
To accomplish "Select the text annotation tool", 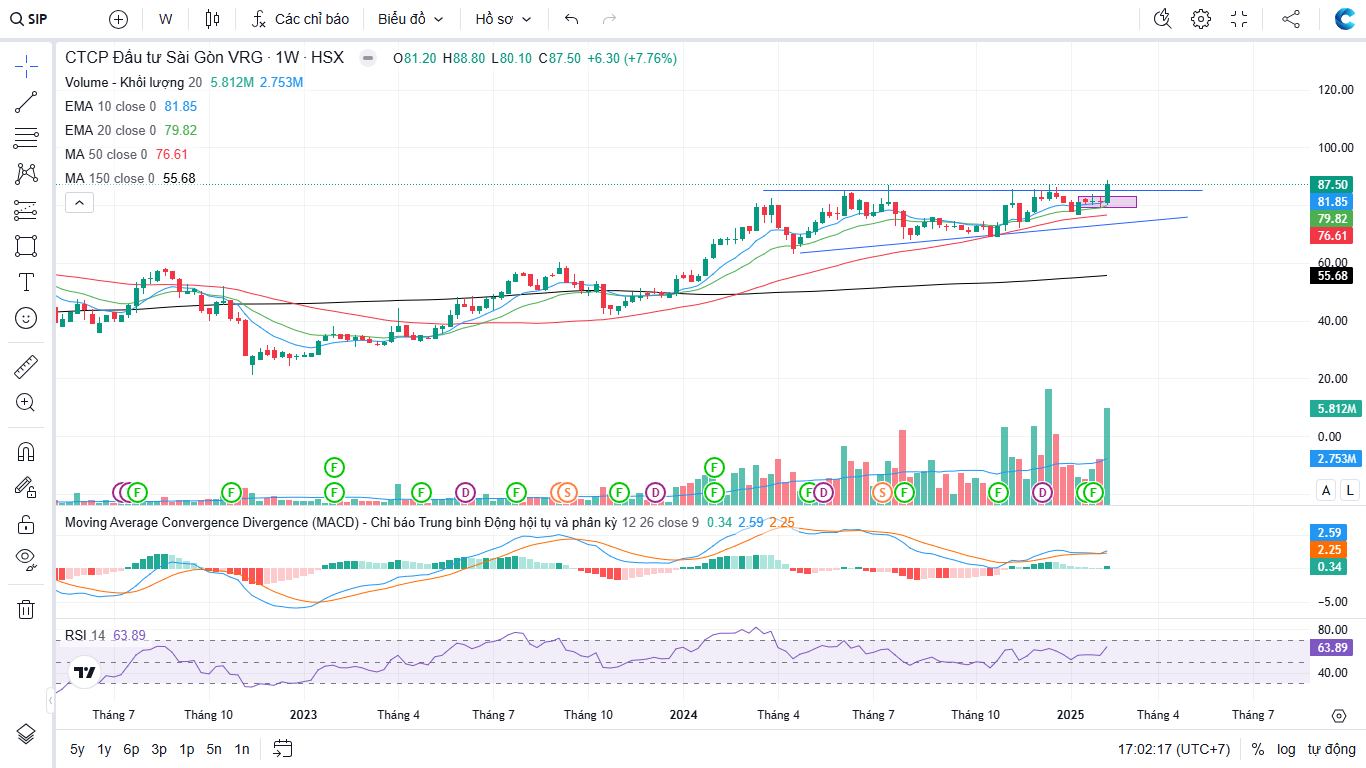I will coord(26,282).
